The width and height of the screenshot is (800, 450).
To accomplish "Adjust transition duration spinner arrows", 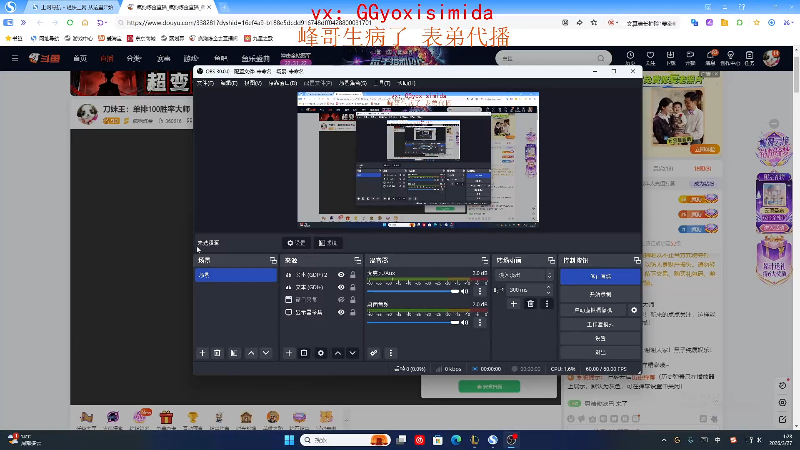I will 548,289.
